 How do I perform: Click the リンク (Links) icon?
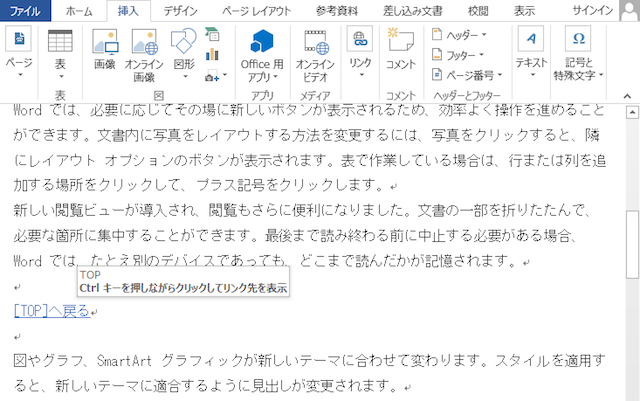[360, 38]
